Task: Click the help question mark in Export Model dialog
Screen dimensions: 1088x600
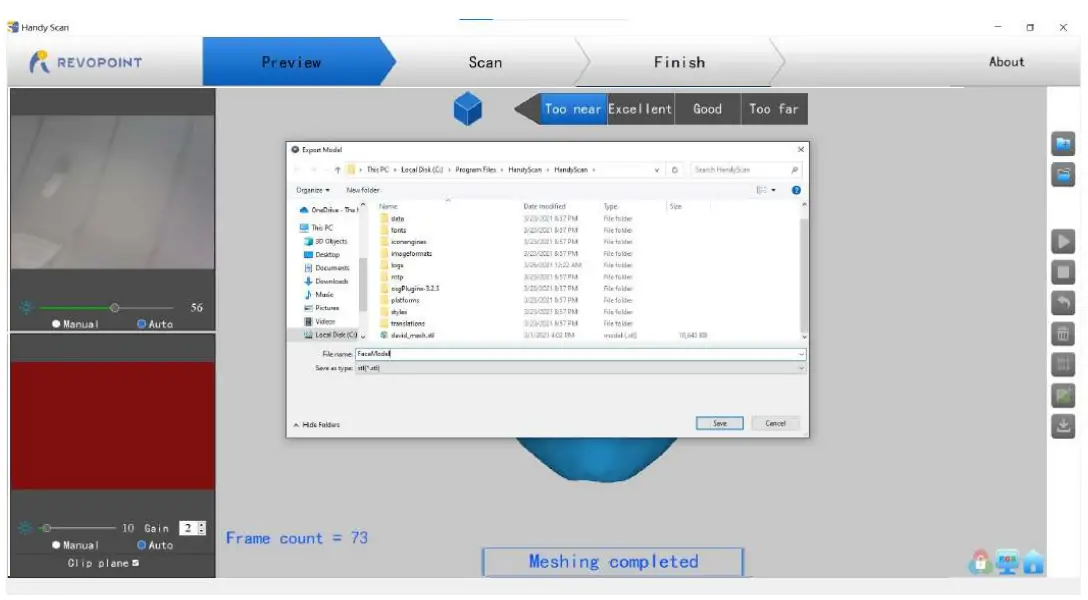Action: coord(796,190)
